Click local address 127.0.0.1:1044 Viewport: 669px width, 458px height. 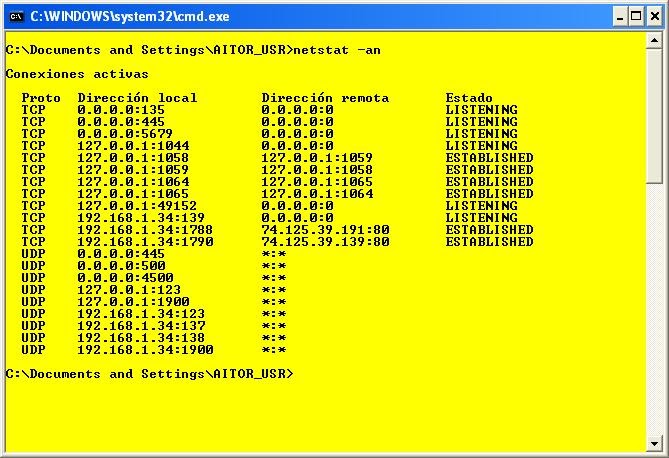coord(133,146)
